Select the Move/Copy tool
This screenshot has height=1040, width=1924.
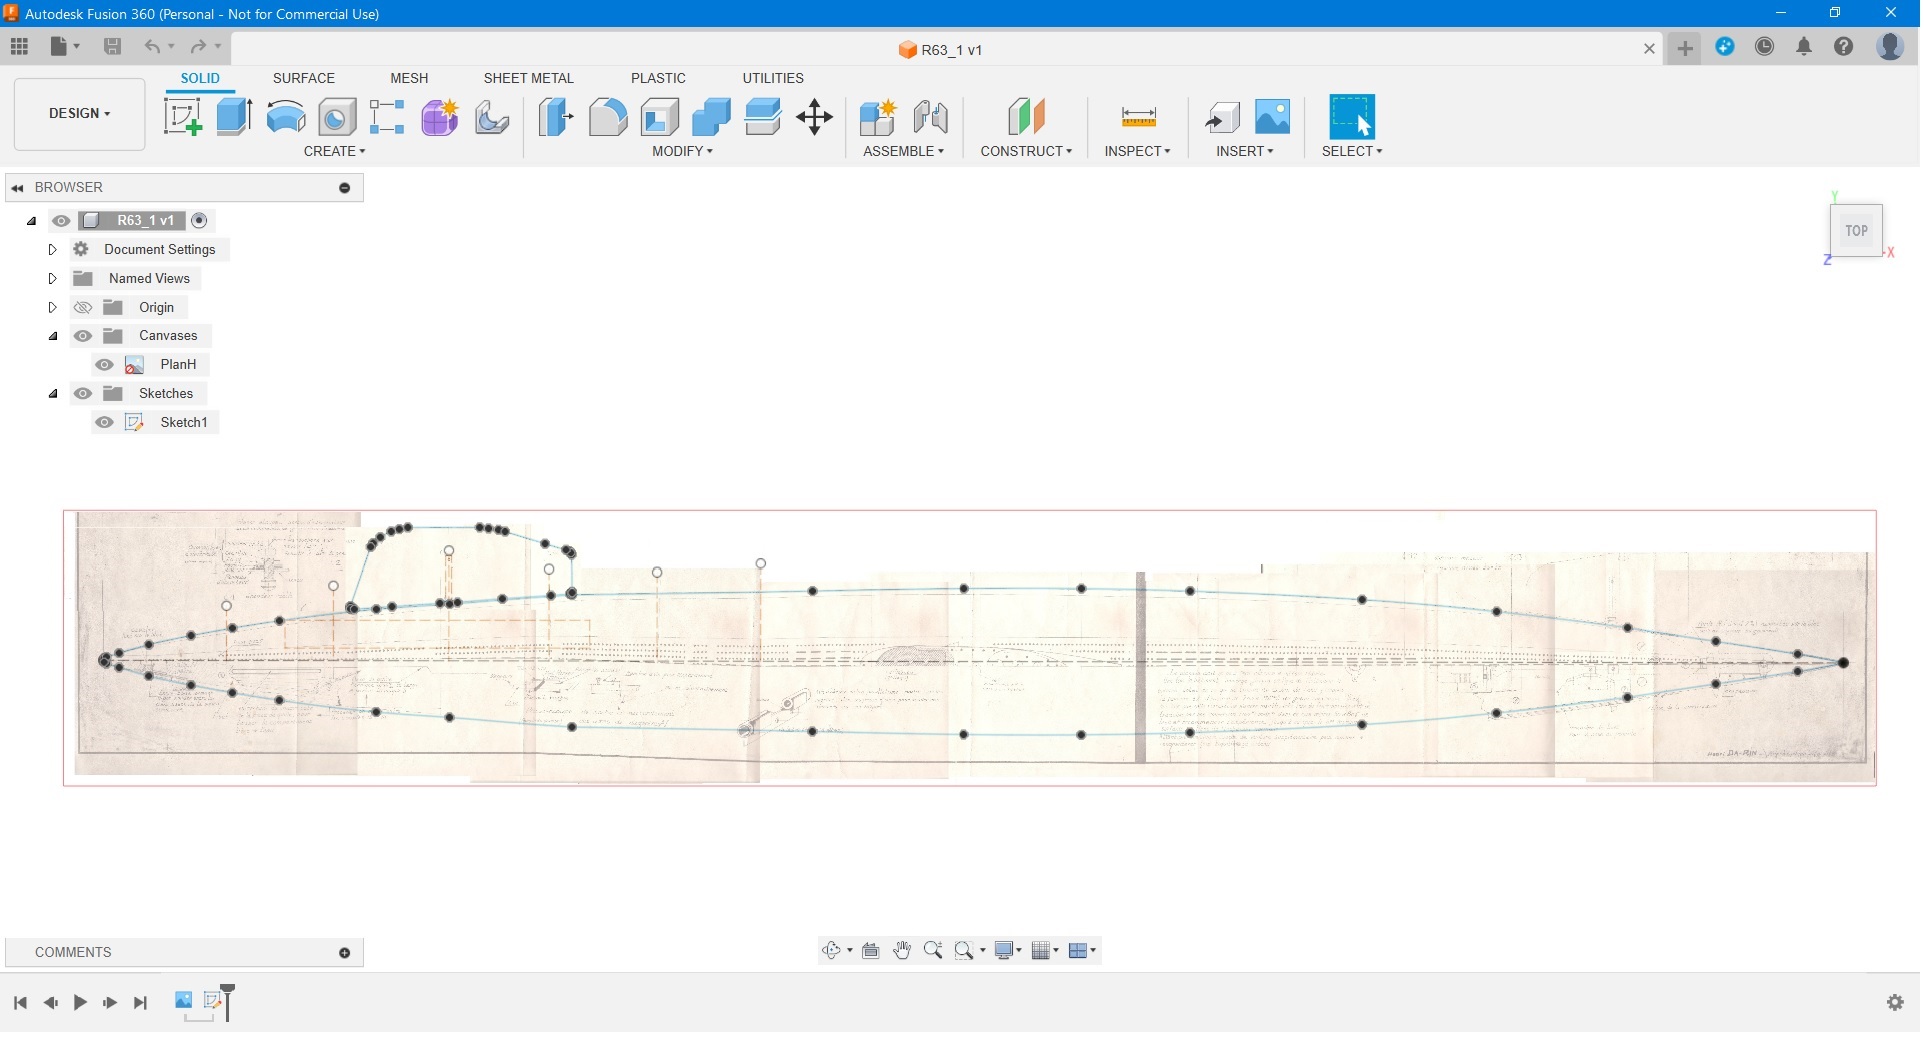815,117
